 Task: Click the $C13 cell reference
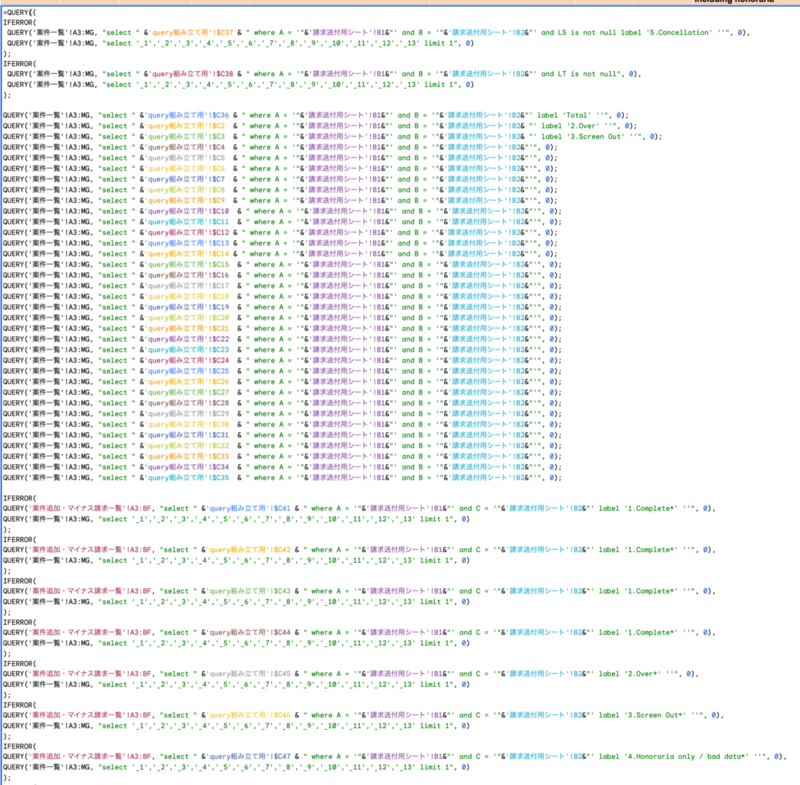(218, 243)
